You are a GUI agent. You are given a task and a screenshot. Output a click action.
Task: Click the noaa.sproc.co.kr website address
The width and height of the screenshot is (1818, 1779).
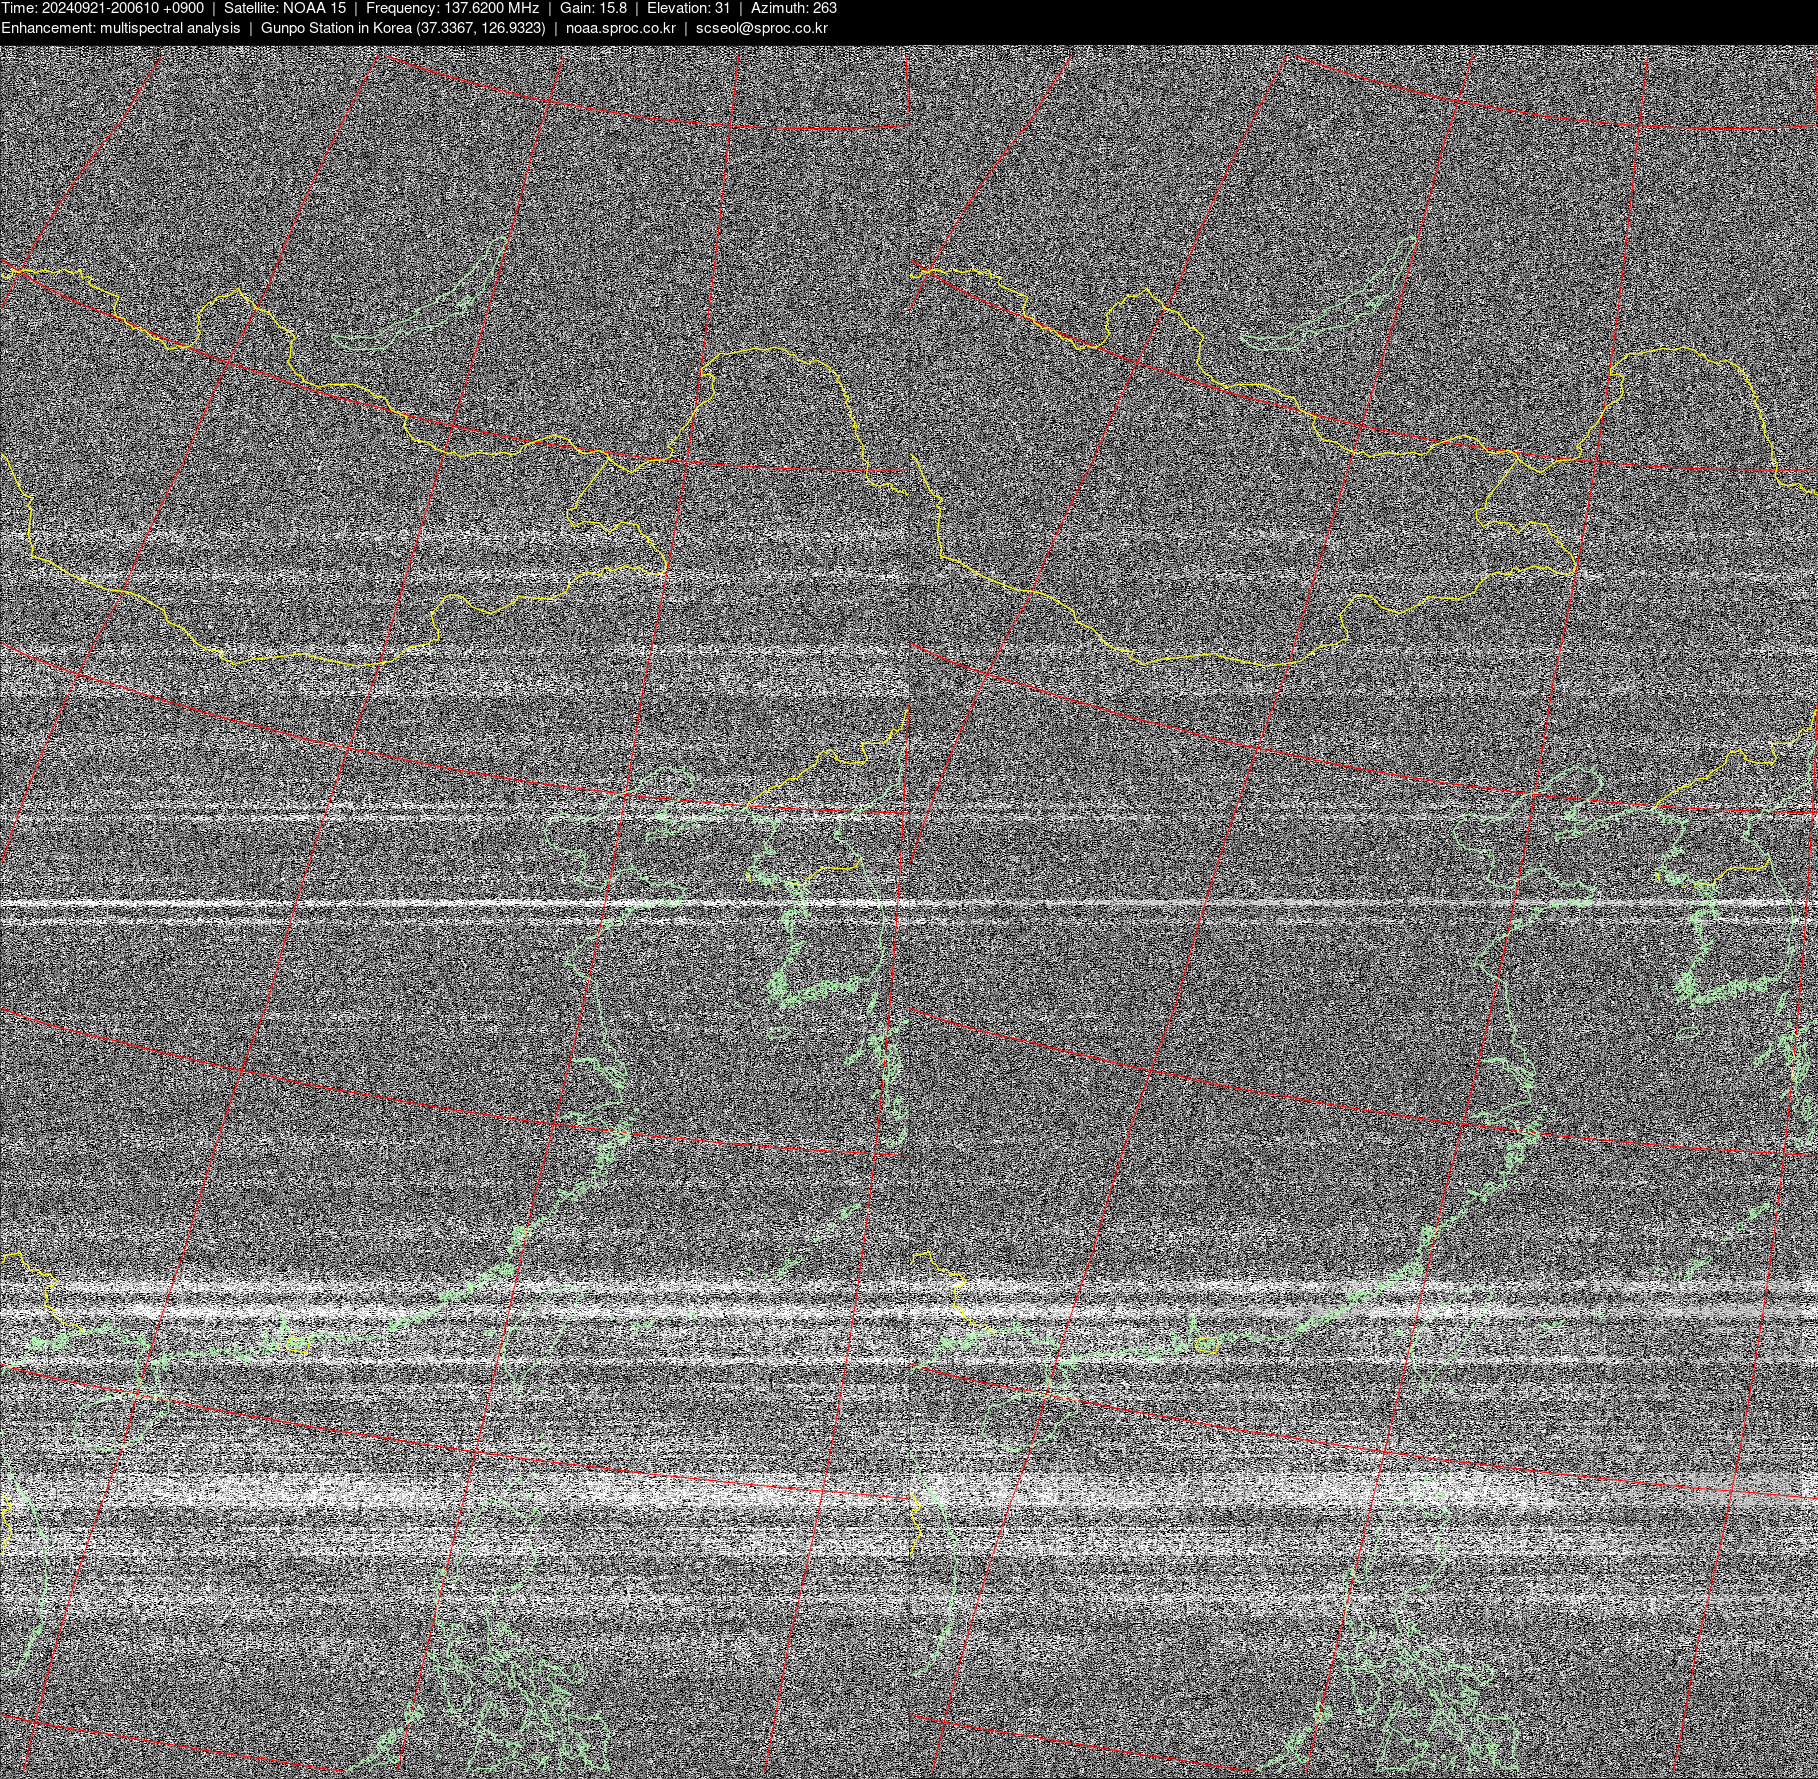coord(620,28)
